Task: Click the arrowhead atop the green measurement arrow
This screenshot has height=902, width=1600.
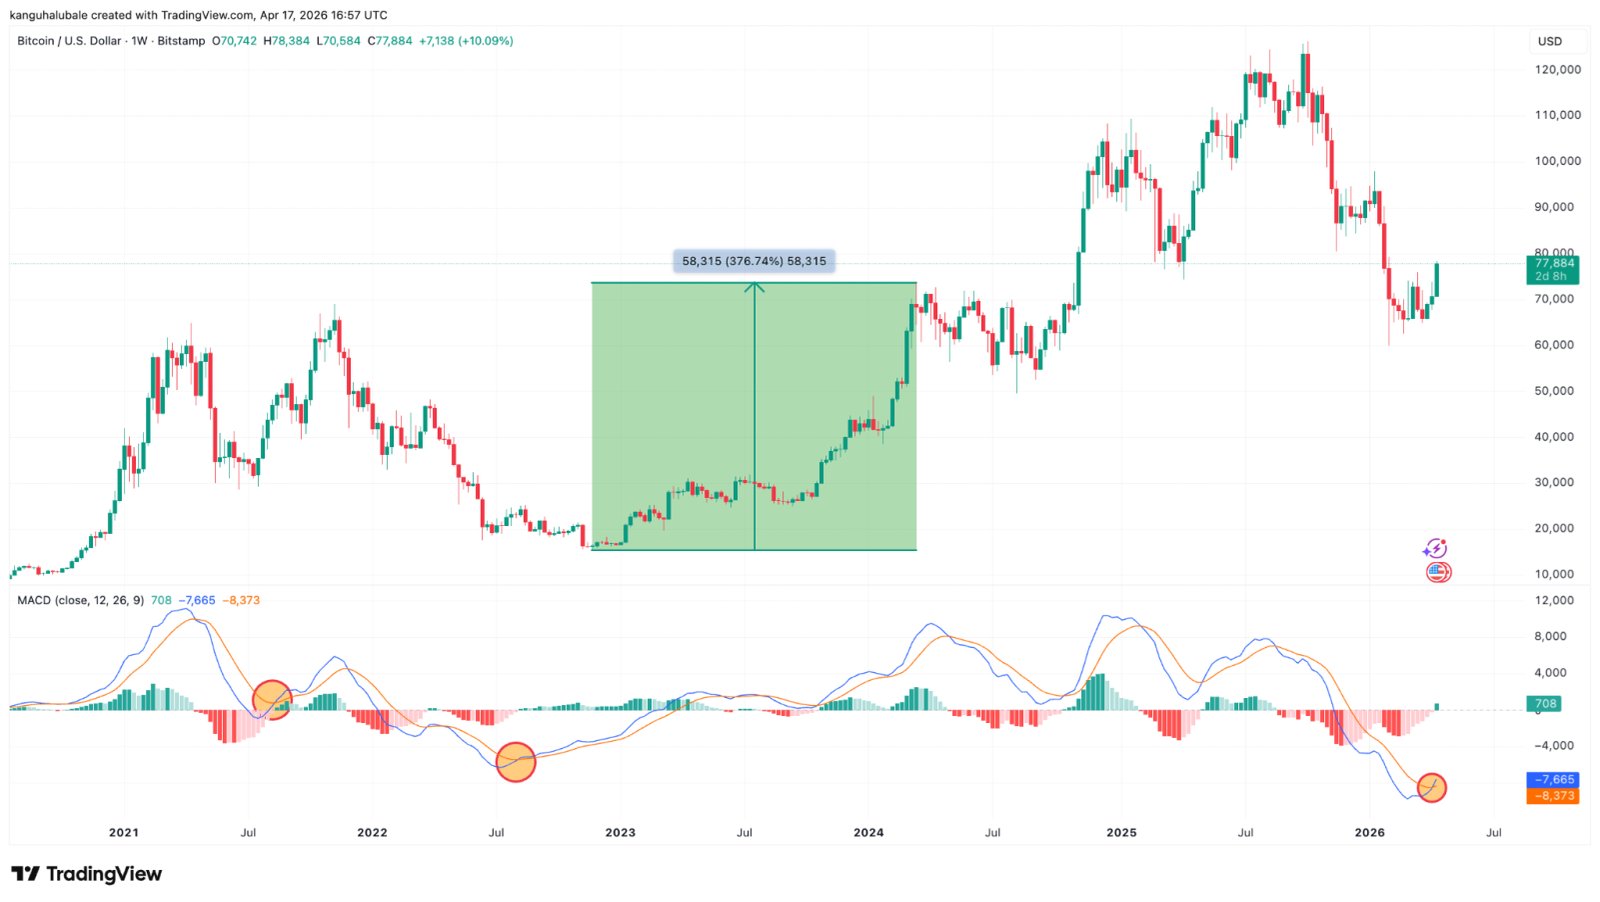Action: click(x=755, y=288)
